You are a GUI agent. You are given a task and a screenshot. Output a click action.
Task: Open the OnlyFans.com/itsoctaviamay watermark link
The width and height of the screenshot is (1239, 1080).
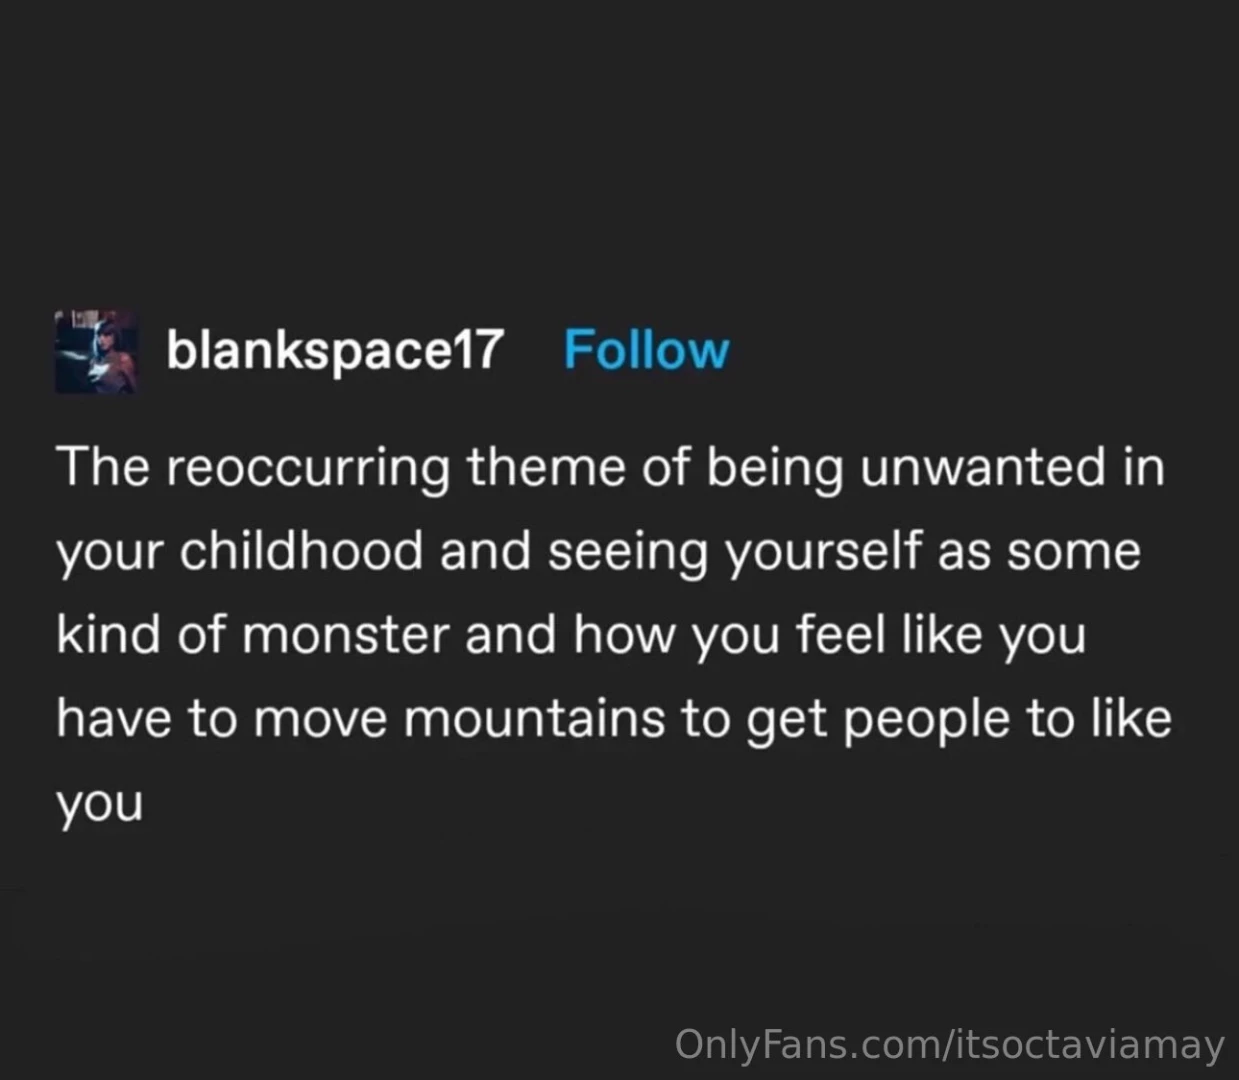pos(950,1047)
